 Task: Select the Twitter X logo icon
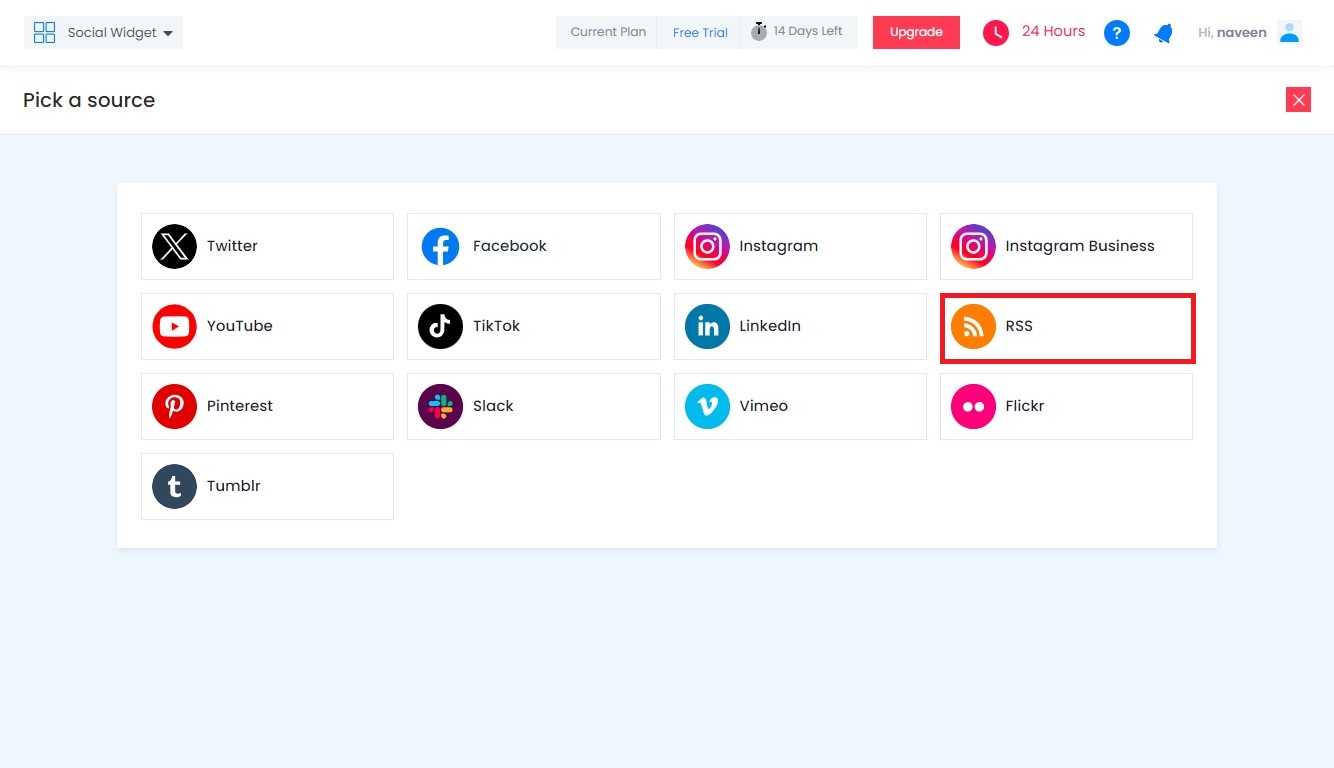(174, 246)
